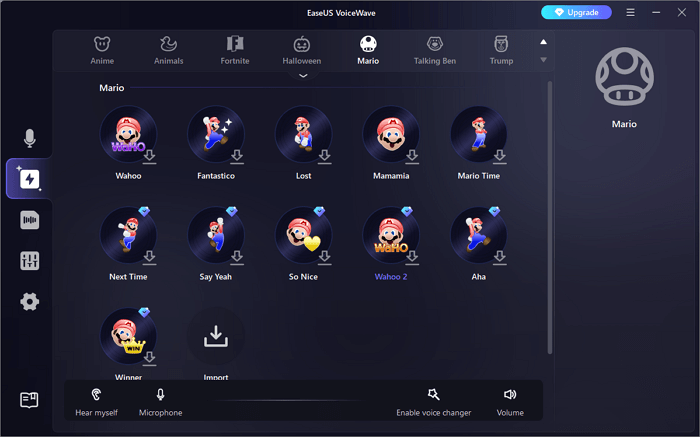Play the Mario Time sound effect disc
This screenshot has height=437, width=700.
point(479,134)
